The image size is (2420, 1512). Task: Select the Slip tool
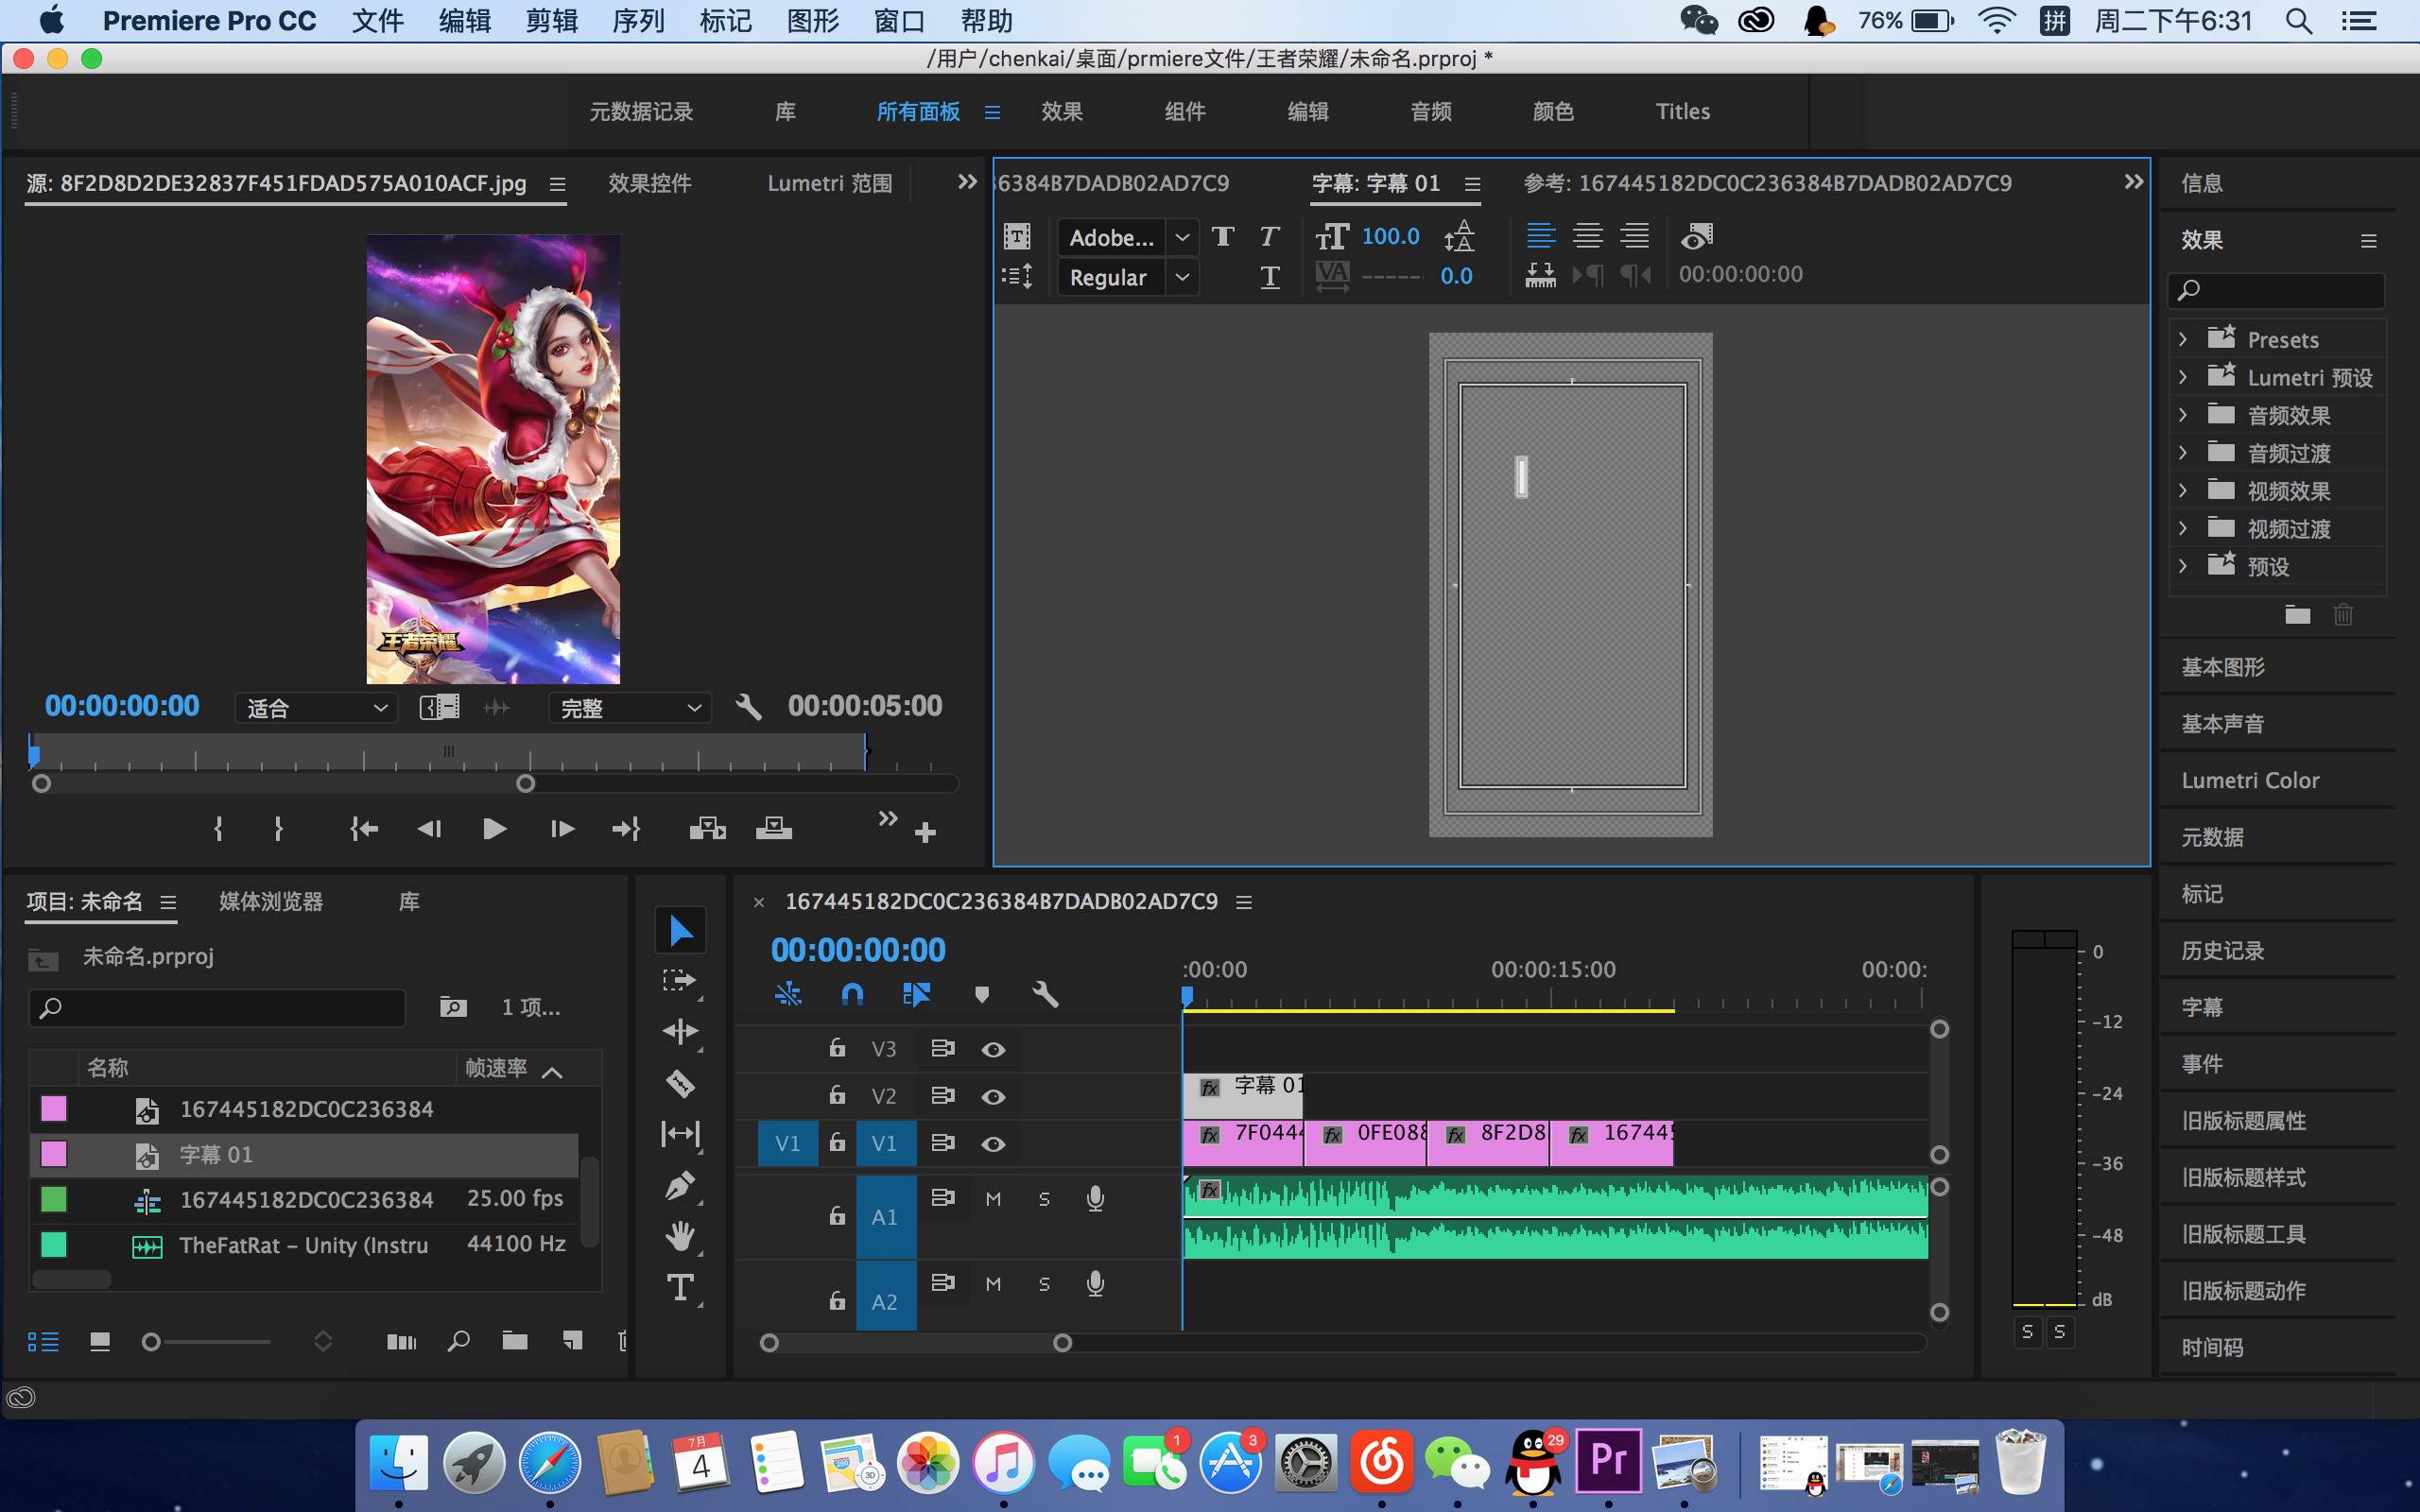[x=680, y=1134]
